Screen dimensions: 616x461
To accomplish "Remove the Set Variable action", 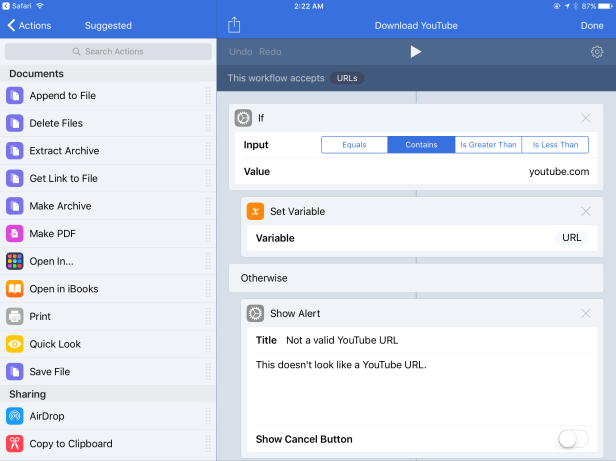I will pos(586,211).
